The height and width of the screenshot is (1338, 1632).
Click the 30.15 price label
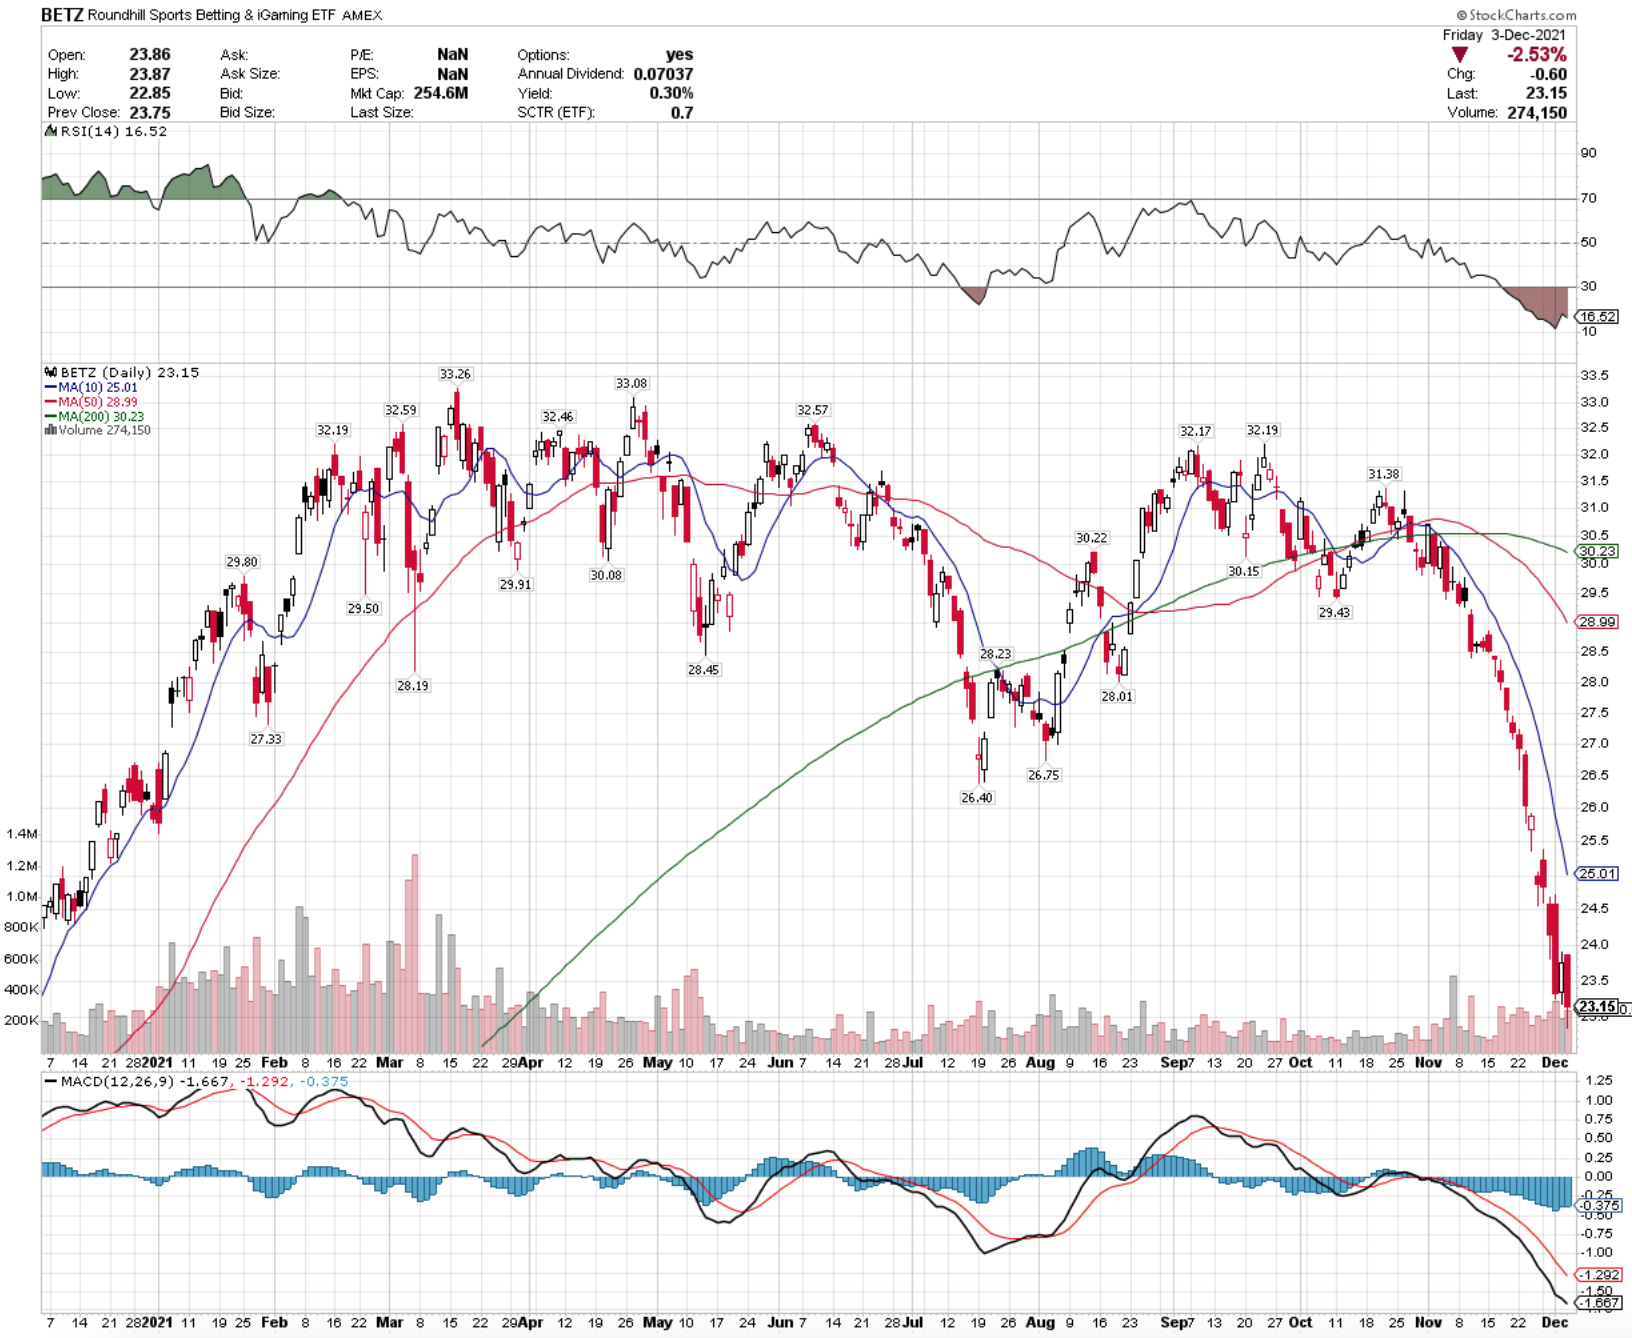pyautogui.click(x=1244, y=571)
